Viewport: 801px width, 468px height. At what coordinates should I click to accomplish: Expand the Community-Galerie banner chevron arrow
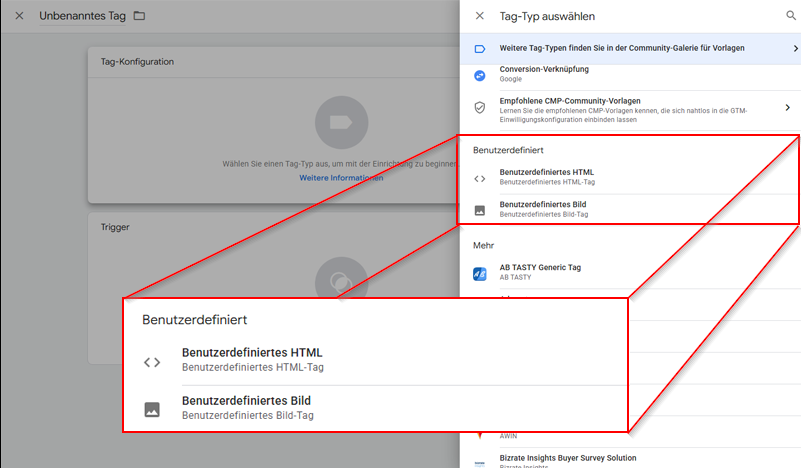[x=795, y=48]
